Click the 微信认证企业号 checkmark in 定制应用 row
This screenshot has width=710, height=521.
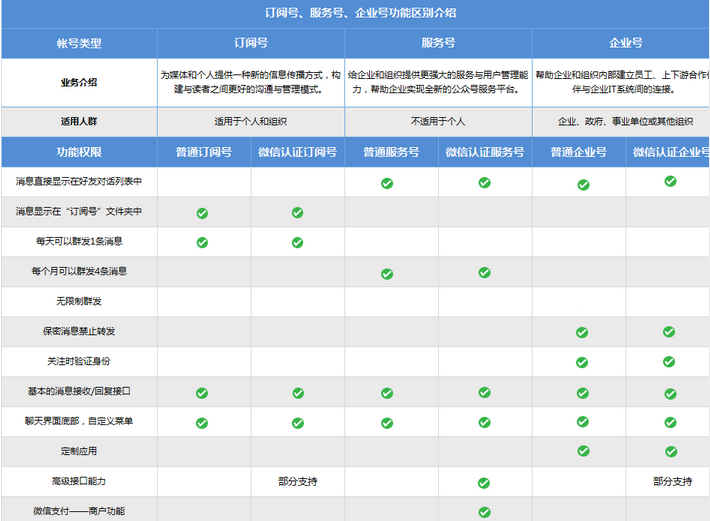[x=671, y=452]
